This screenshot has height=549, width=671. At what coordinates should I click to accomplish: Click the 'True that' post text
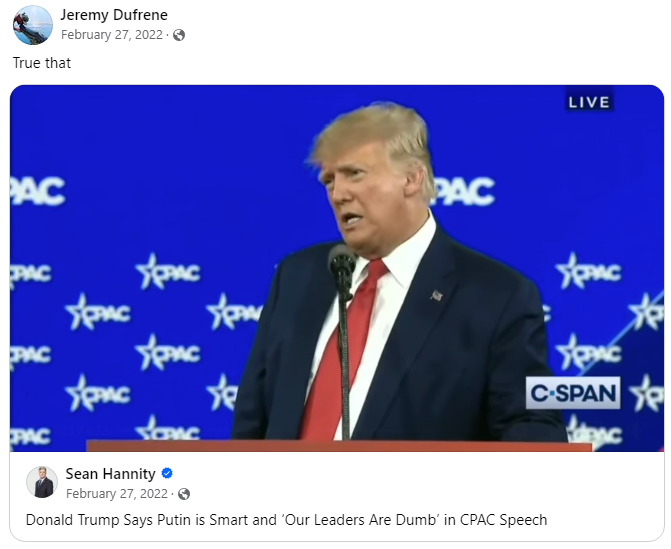(x=42, y=63)
